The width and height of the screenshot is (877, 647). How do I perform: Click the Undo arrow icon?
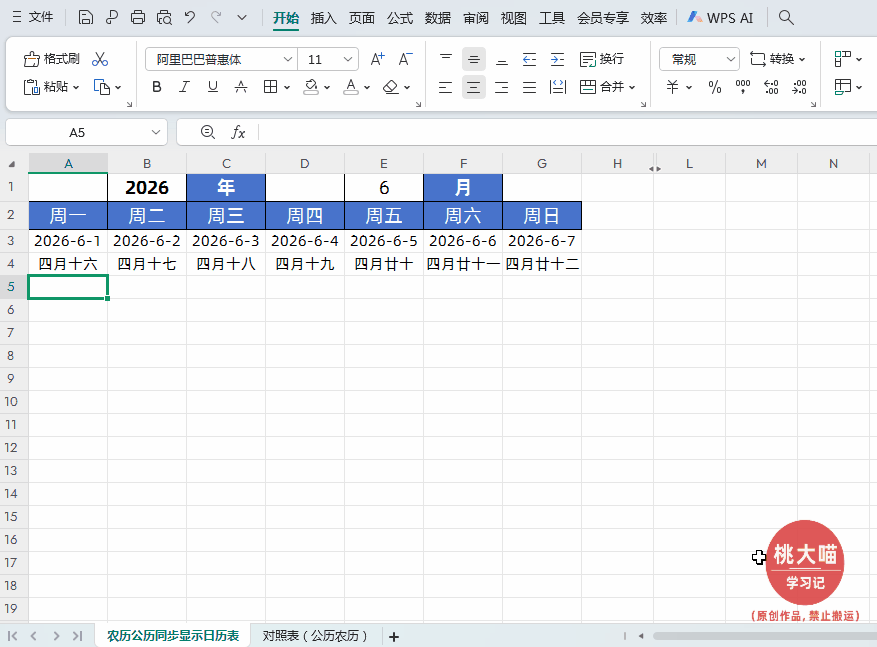[190, 17]
